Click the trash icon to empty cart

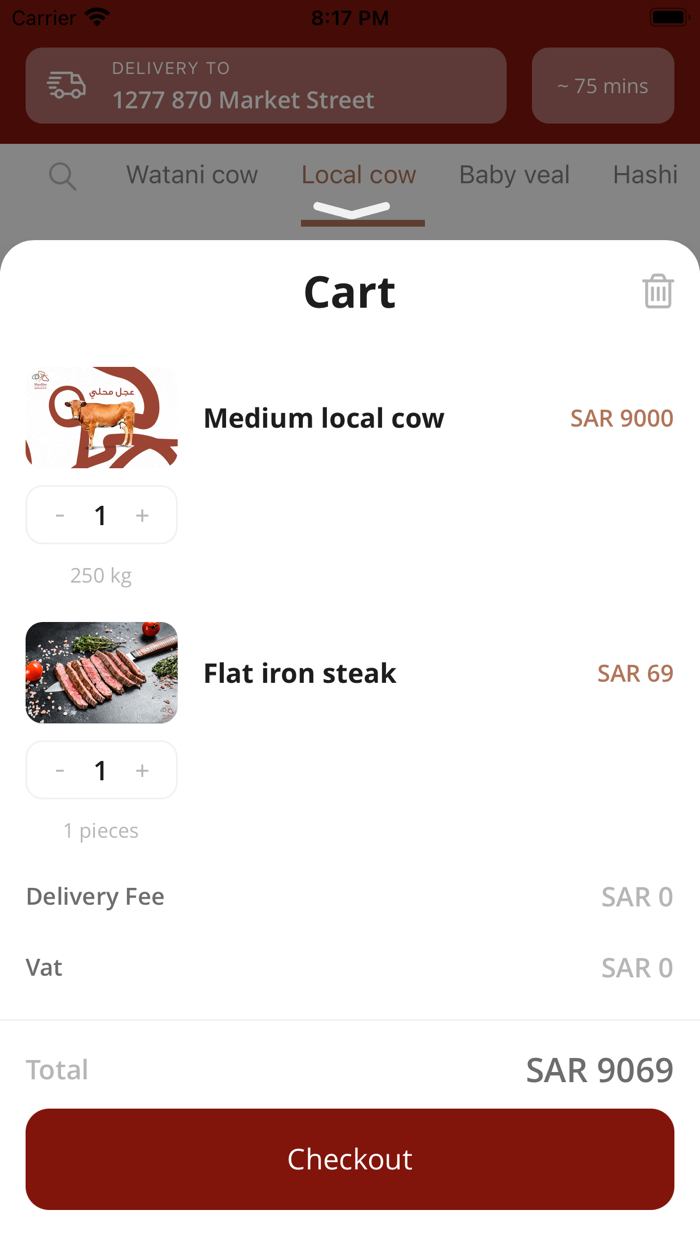click(657, 292)
